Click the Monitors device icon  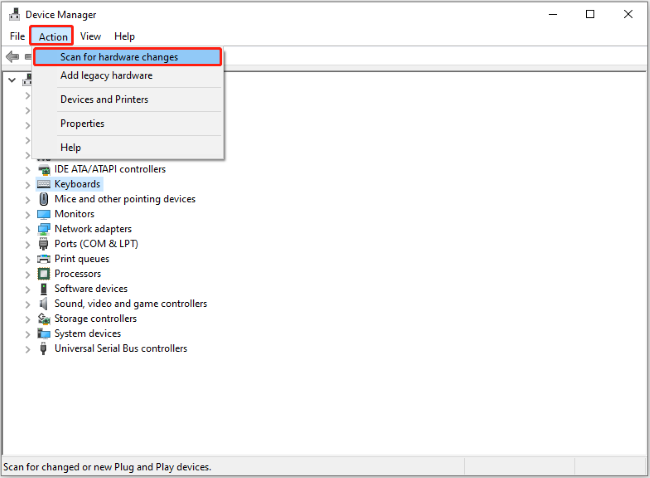[44, 214]
